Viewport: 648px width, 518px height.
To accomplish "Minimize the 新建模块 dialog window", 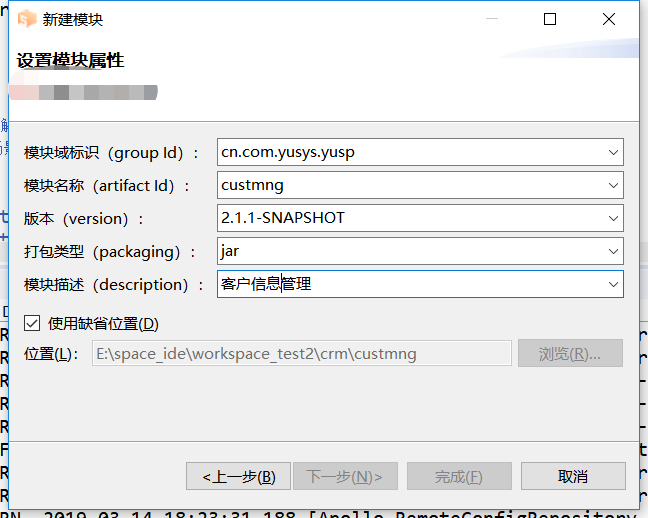I will (490, 19).
